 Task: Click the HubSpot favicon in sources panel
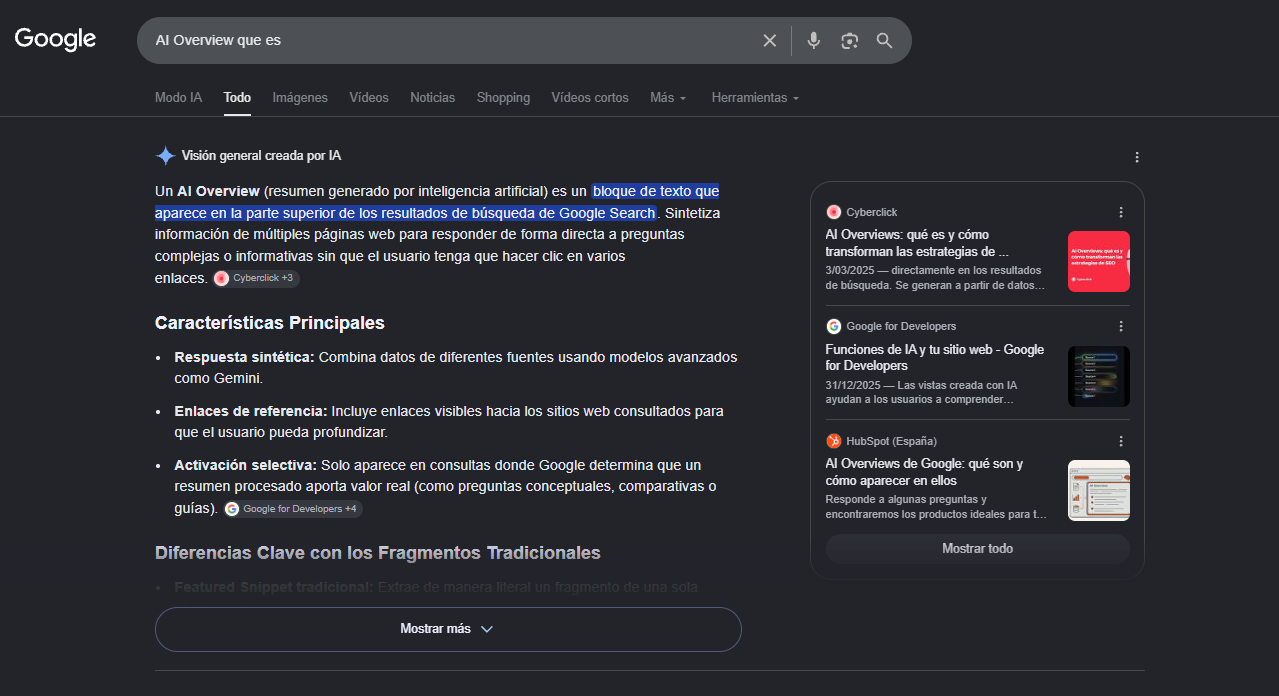834,441
